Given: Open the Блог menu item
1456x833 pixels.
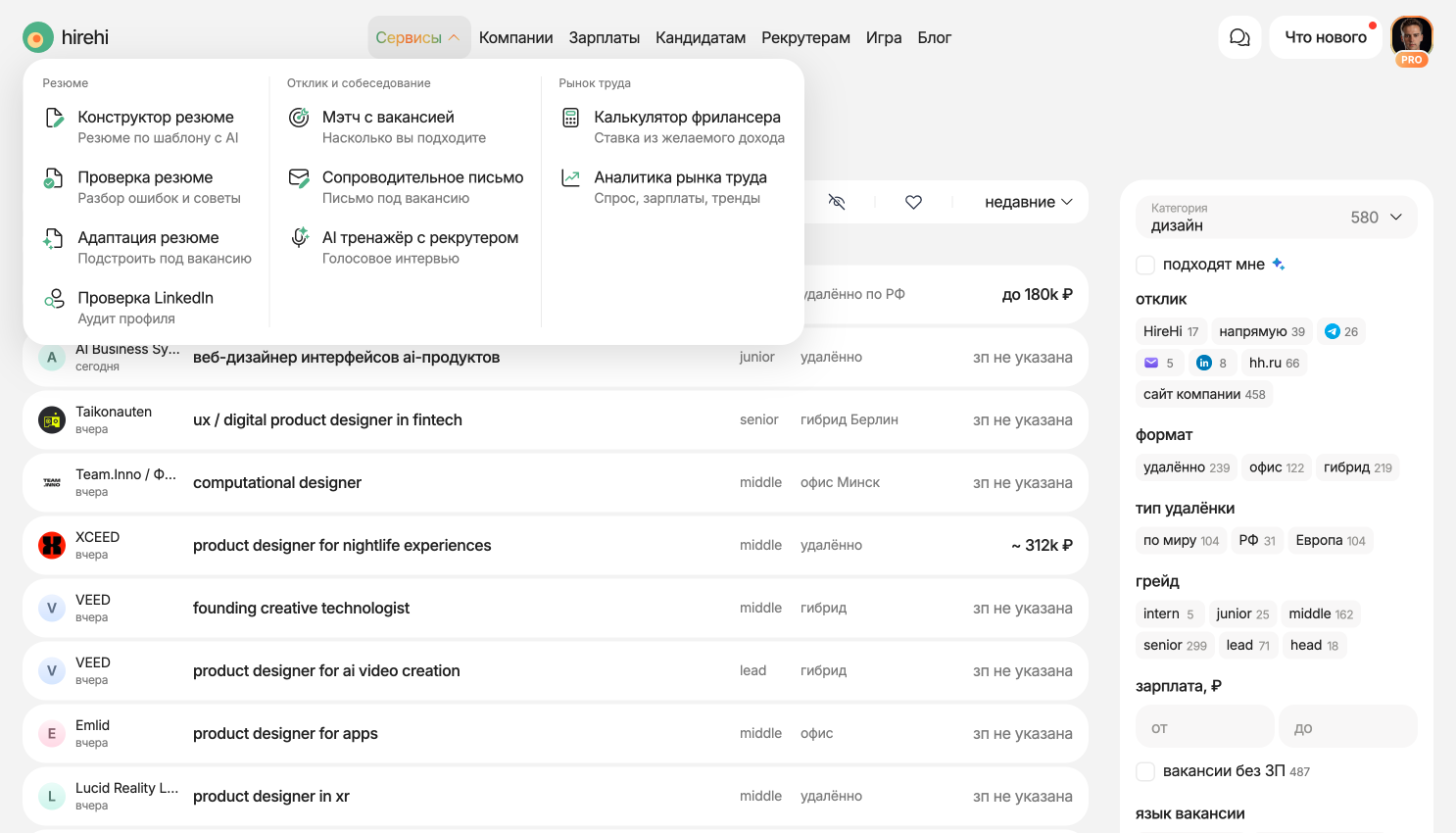Looking at the screenshot, I should coord(934,38).
